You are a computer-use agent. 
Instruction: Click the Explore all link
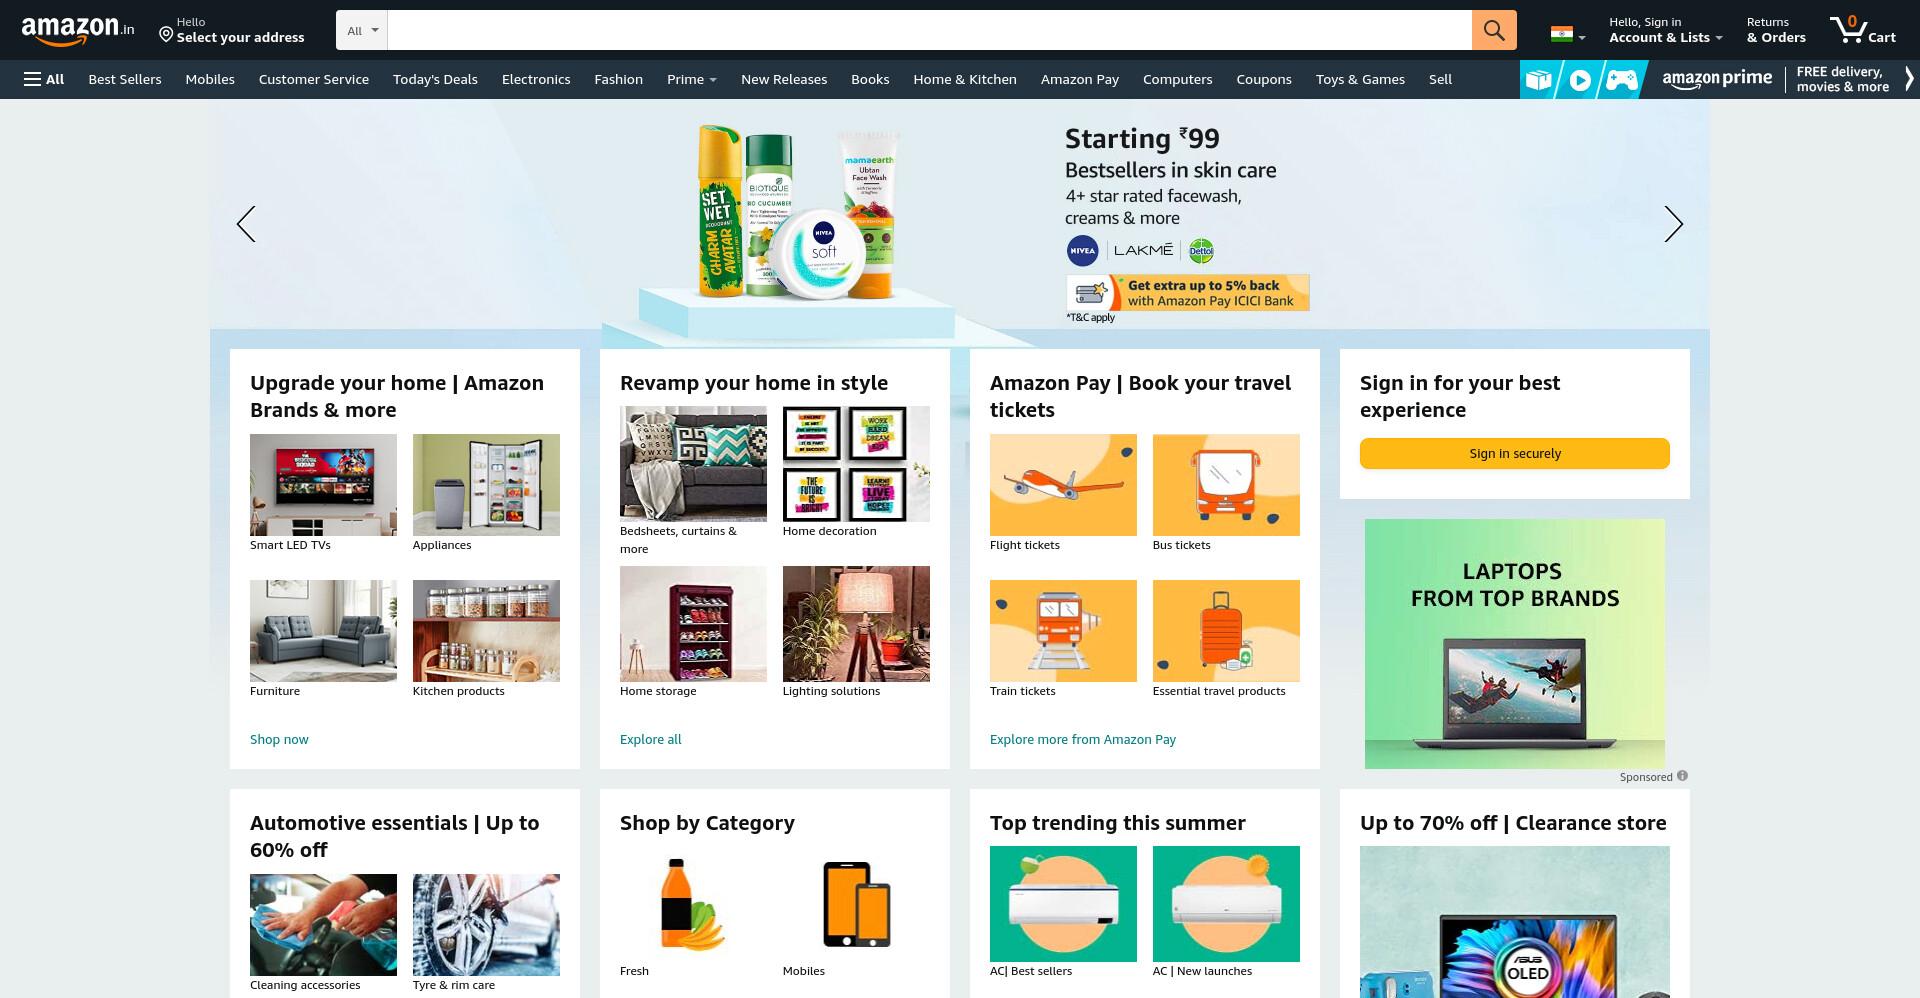tap(650, 739)
